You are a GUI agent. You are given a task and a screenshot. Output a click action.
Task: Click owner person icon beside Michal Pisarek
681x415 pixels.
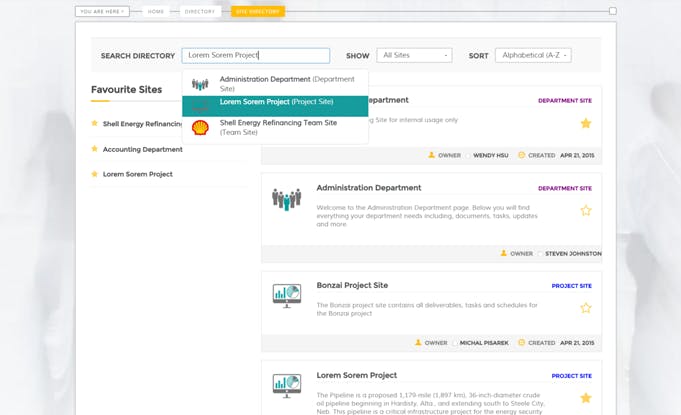tap(418, 343)
